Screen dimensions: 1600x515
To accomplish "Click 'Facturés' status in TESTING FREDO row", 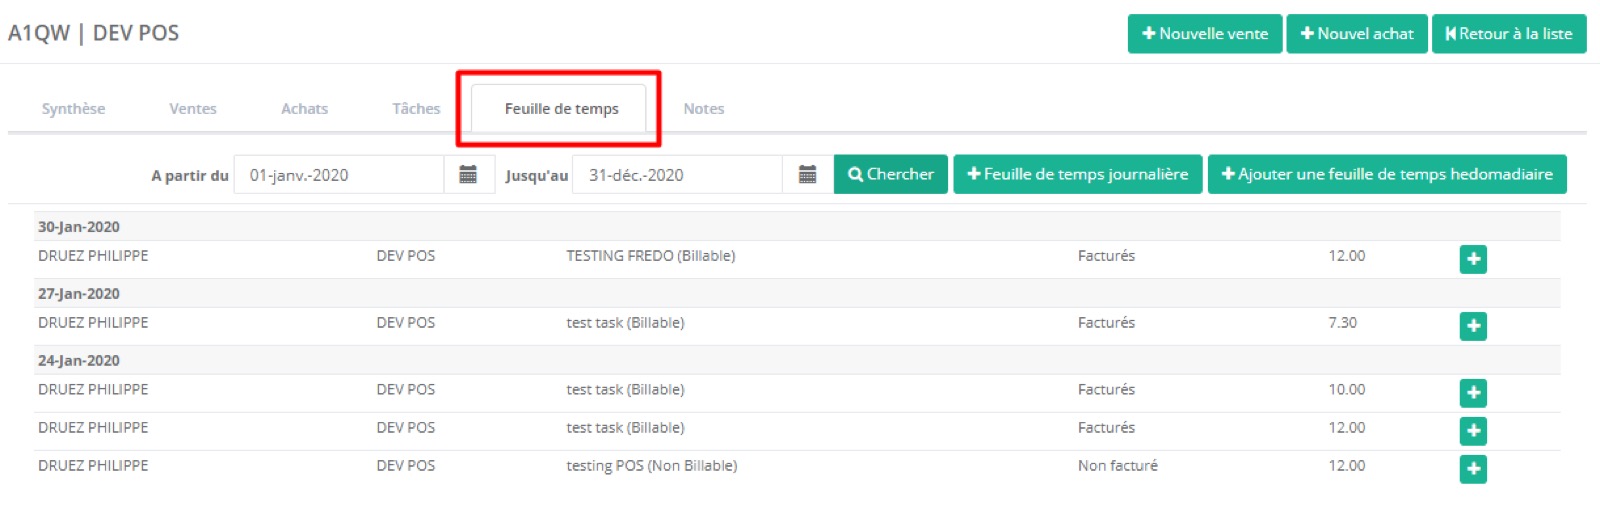I will click(1106, 256).
